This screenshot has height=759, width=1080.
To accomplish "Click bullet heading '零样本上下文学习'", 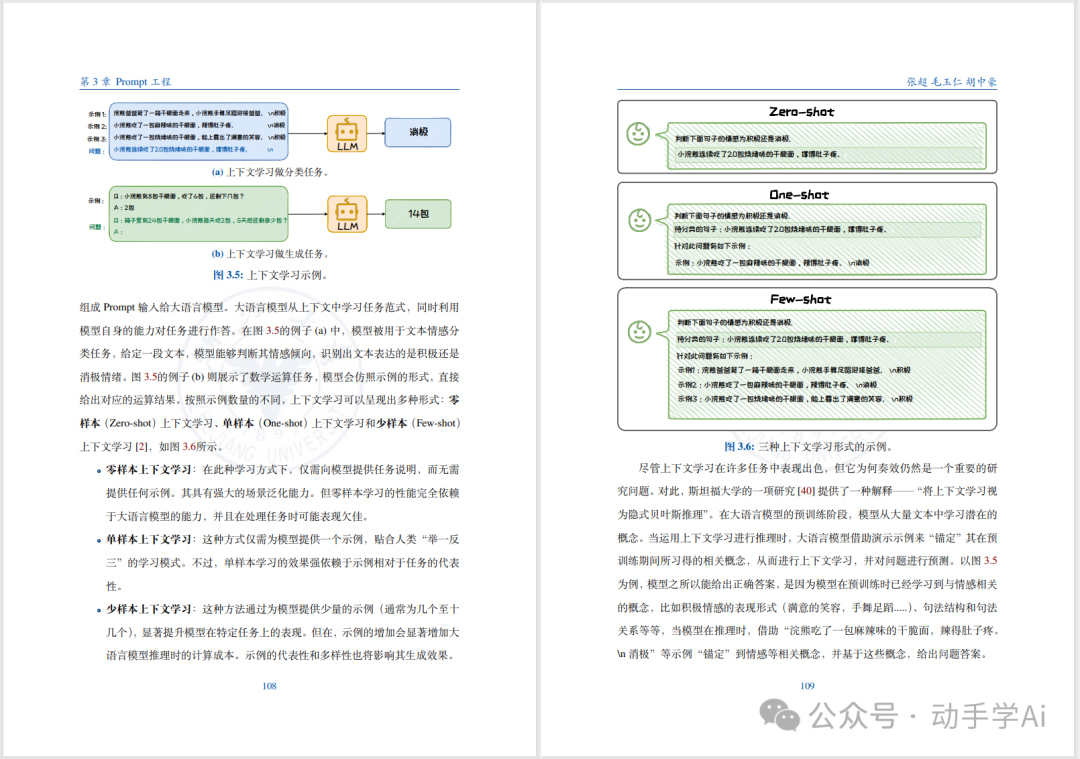I will [x=148, y=470].
